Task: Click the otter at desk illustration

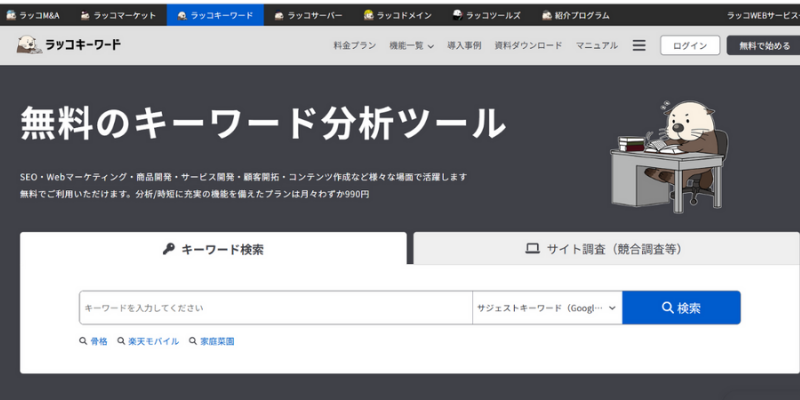Action: point(668,157)
